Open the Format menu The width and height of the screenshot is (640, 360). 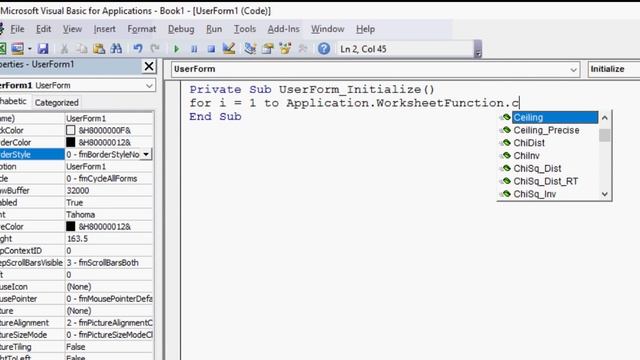(x=142, y=29)
